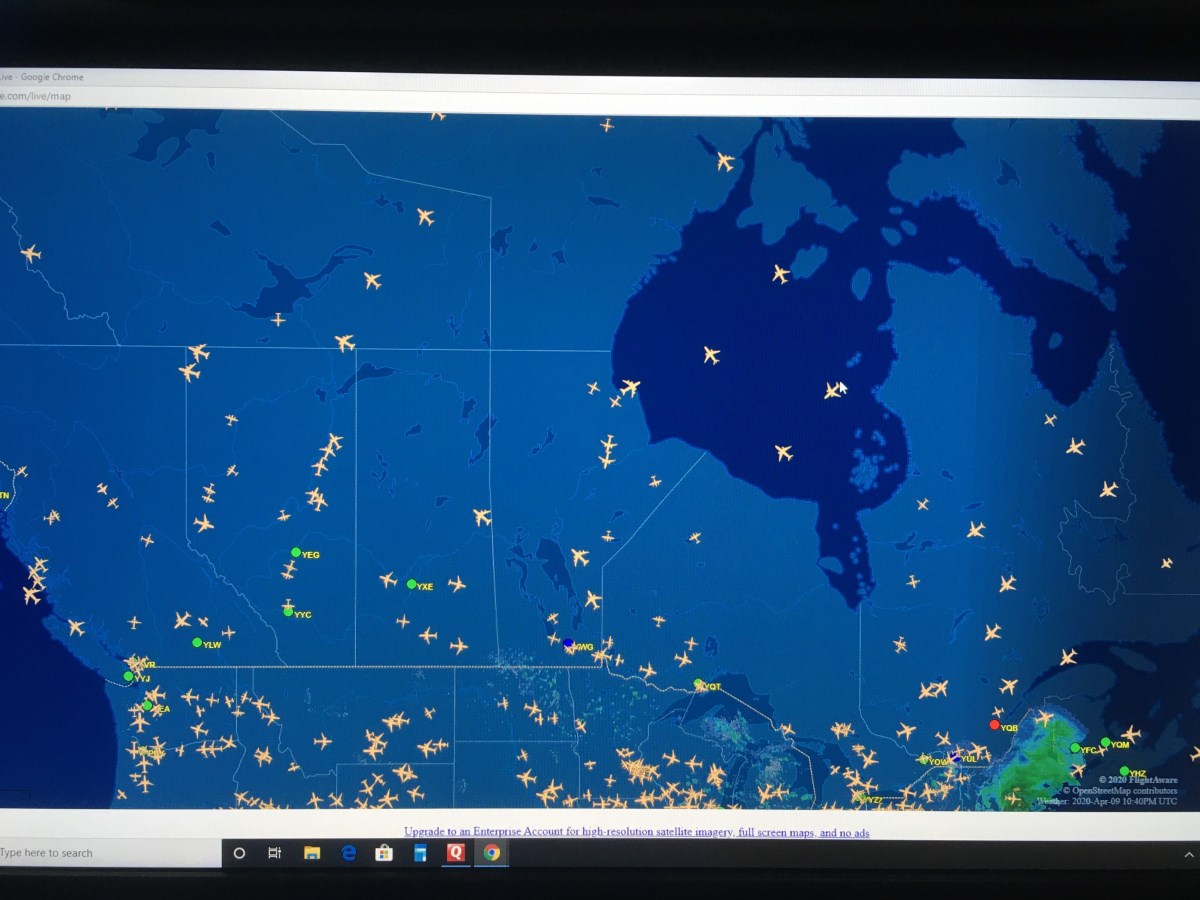Click the OpenStreetMap contributors attribution link
Viewport: 1200px width, 900px height.
coord(1124,790)
